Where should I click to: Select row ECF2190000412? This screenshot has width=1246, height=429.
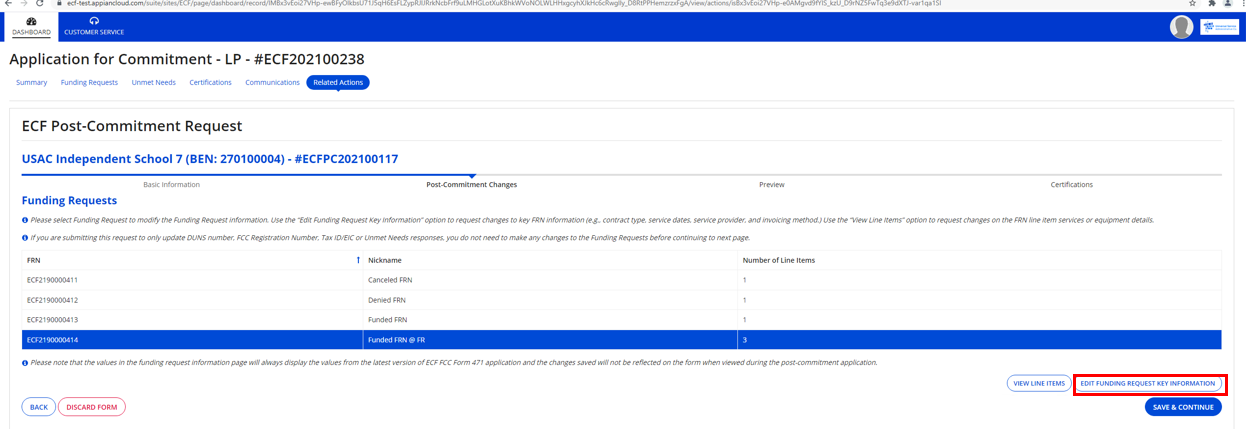[x=622, y=300]
